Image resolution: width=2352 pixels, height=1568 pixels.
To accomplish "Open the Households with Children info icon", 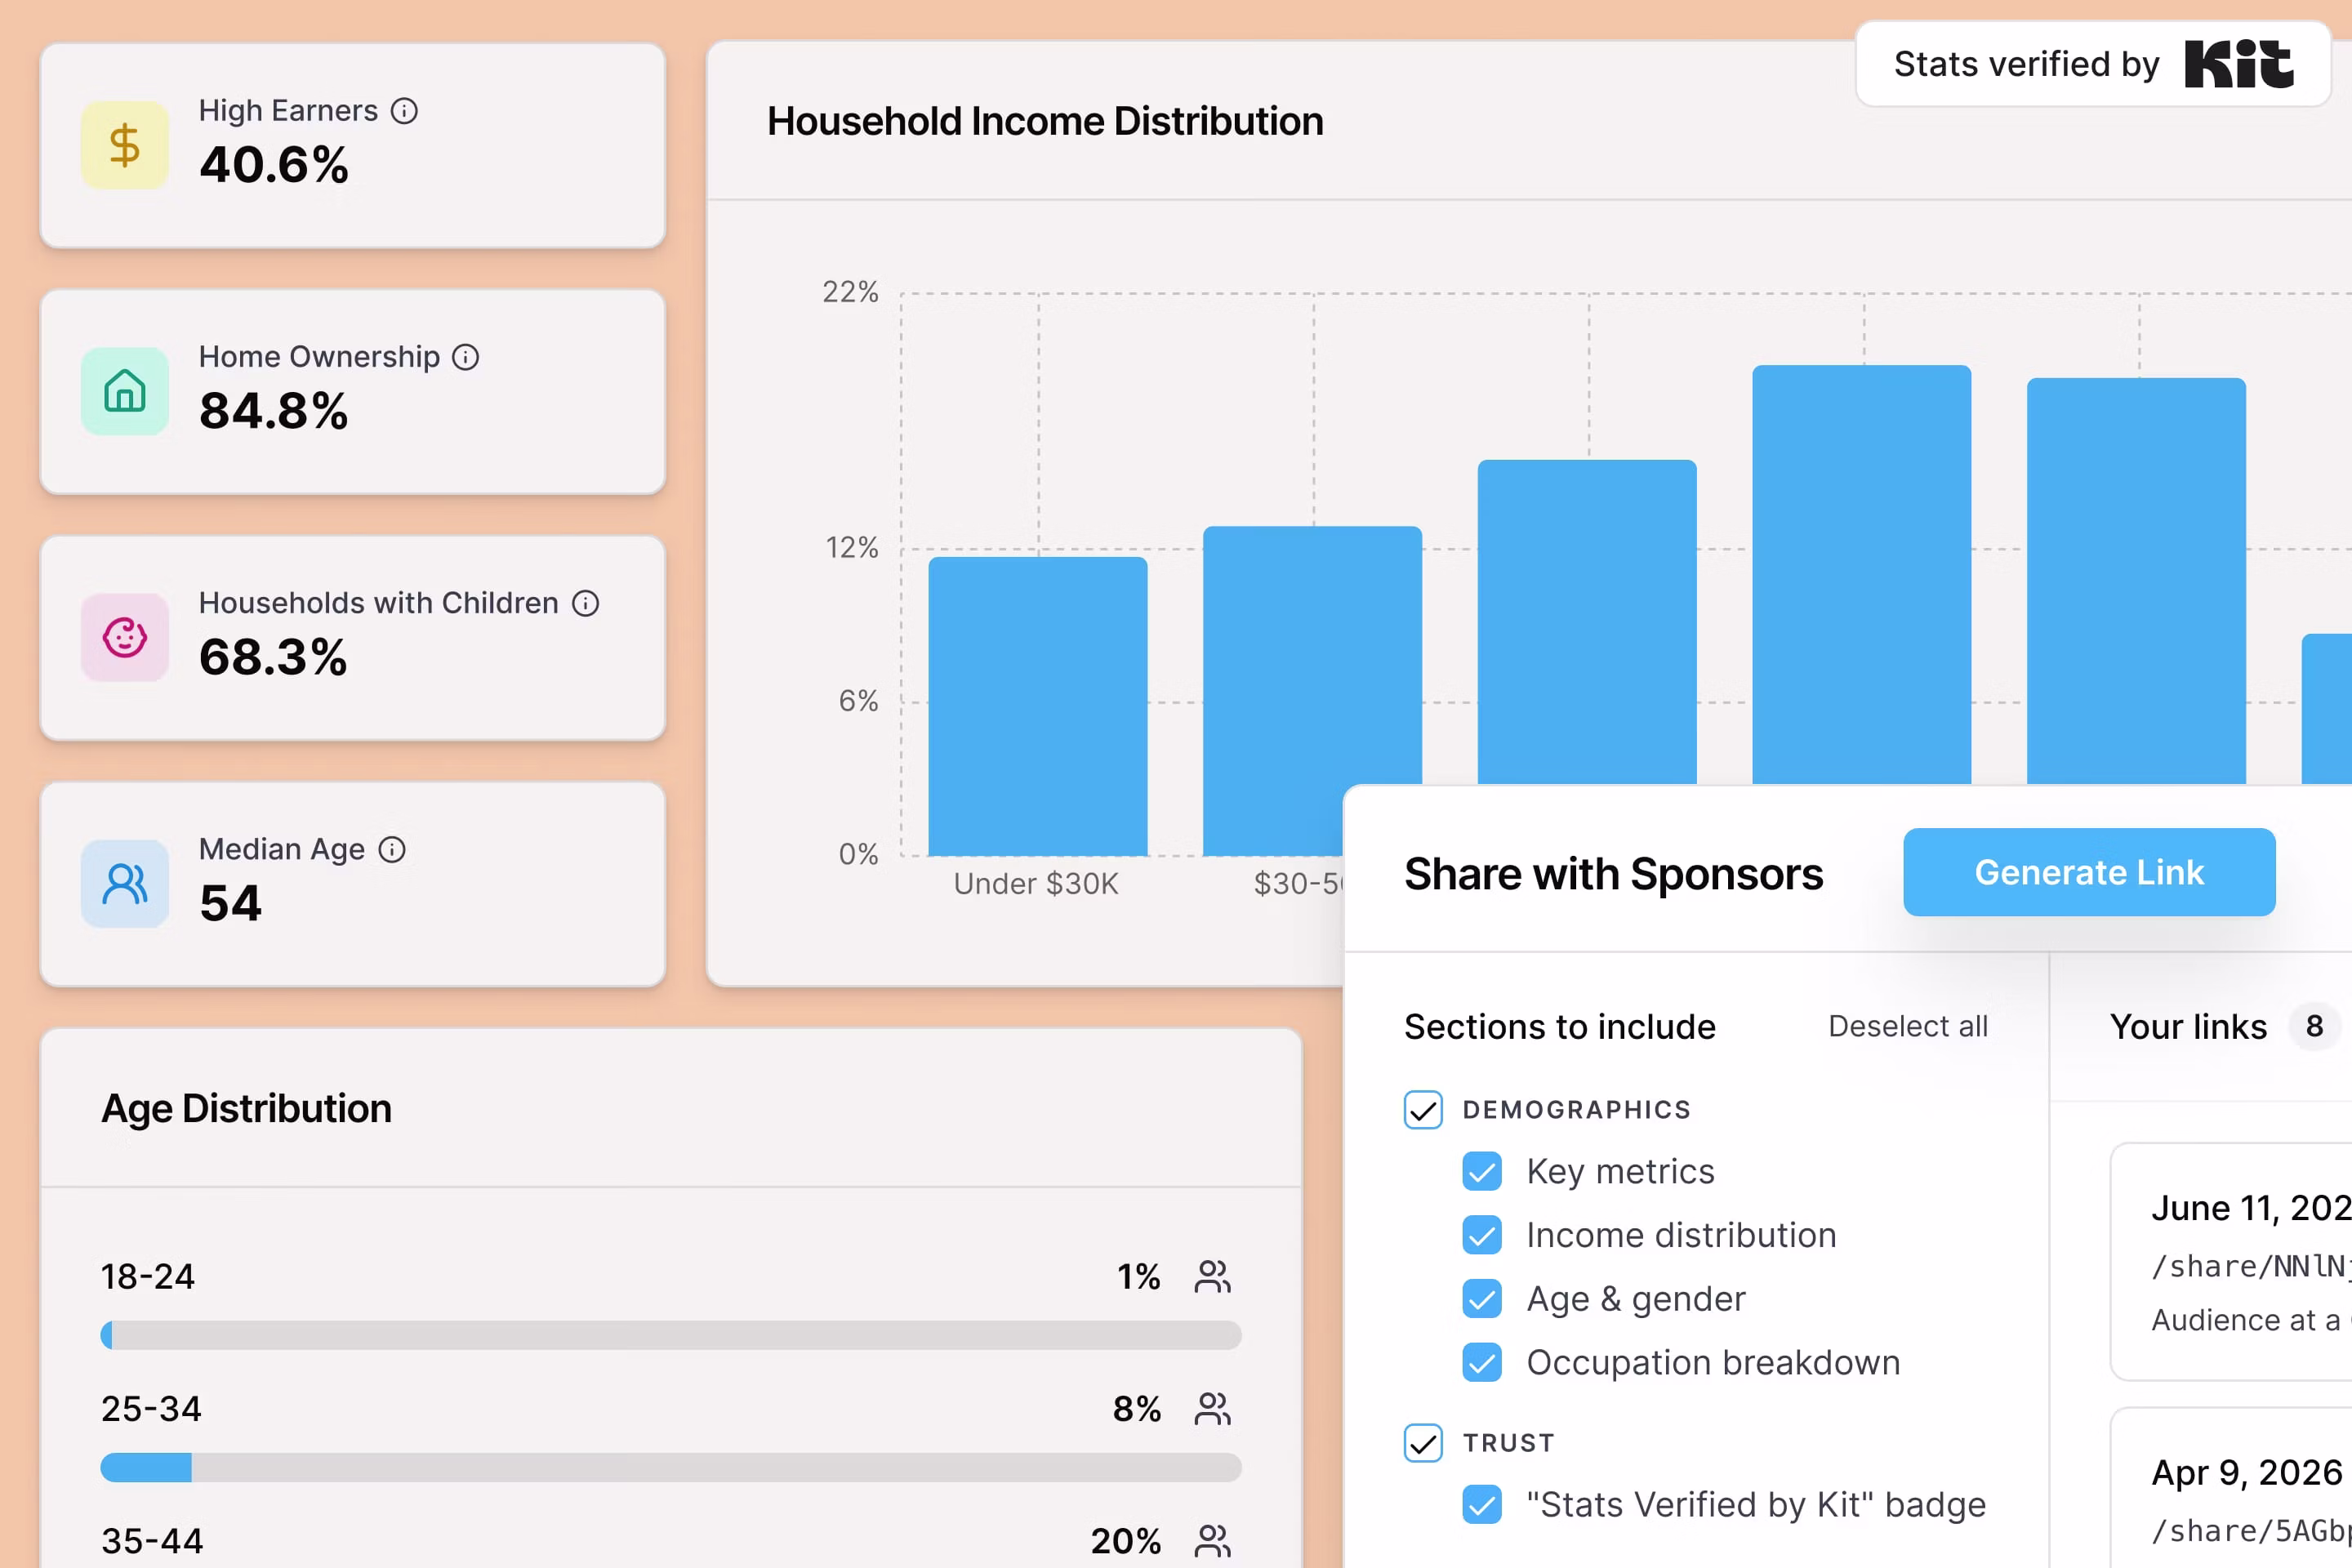I will coord(586,603).
